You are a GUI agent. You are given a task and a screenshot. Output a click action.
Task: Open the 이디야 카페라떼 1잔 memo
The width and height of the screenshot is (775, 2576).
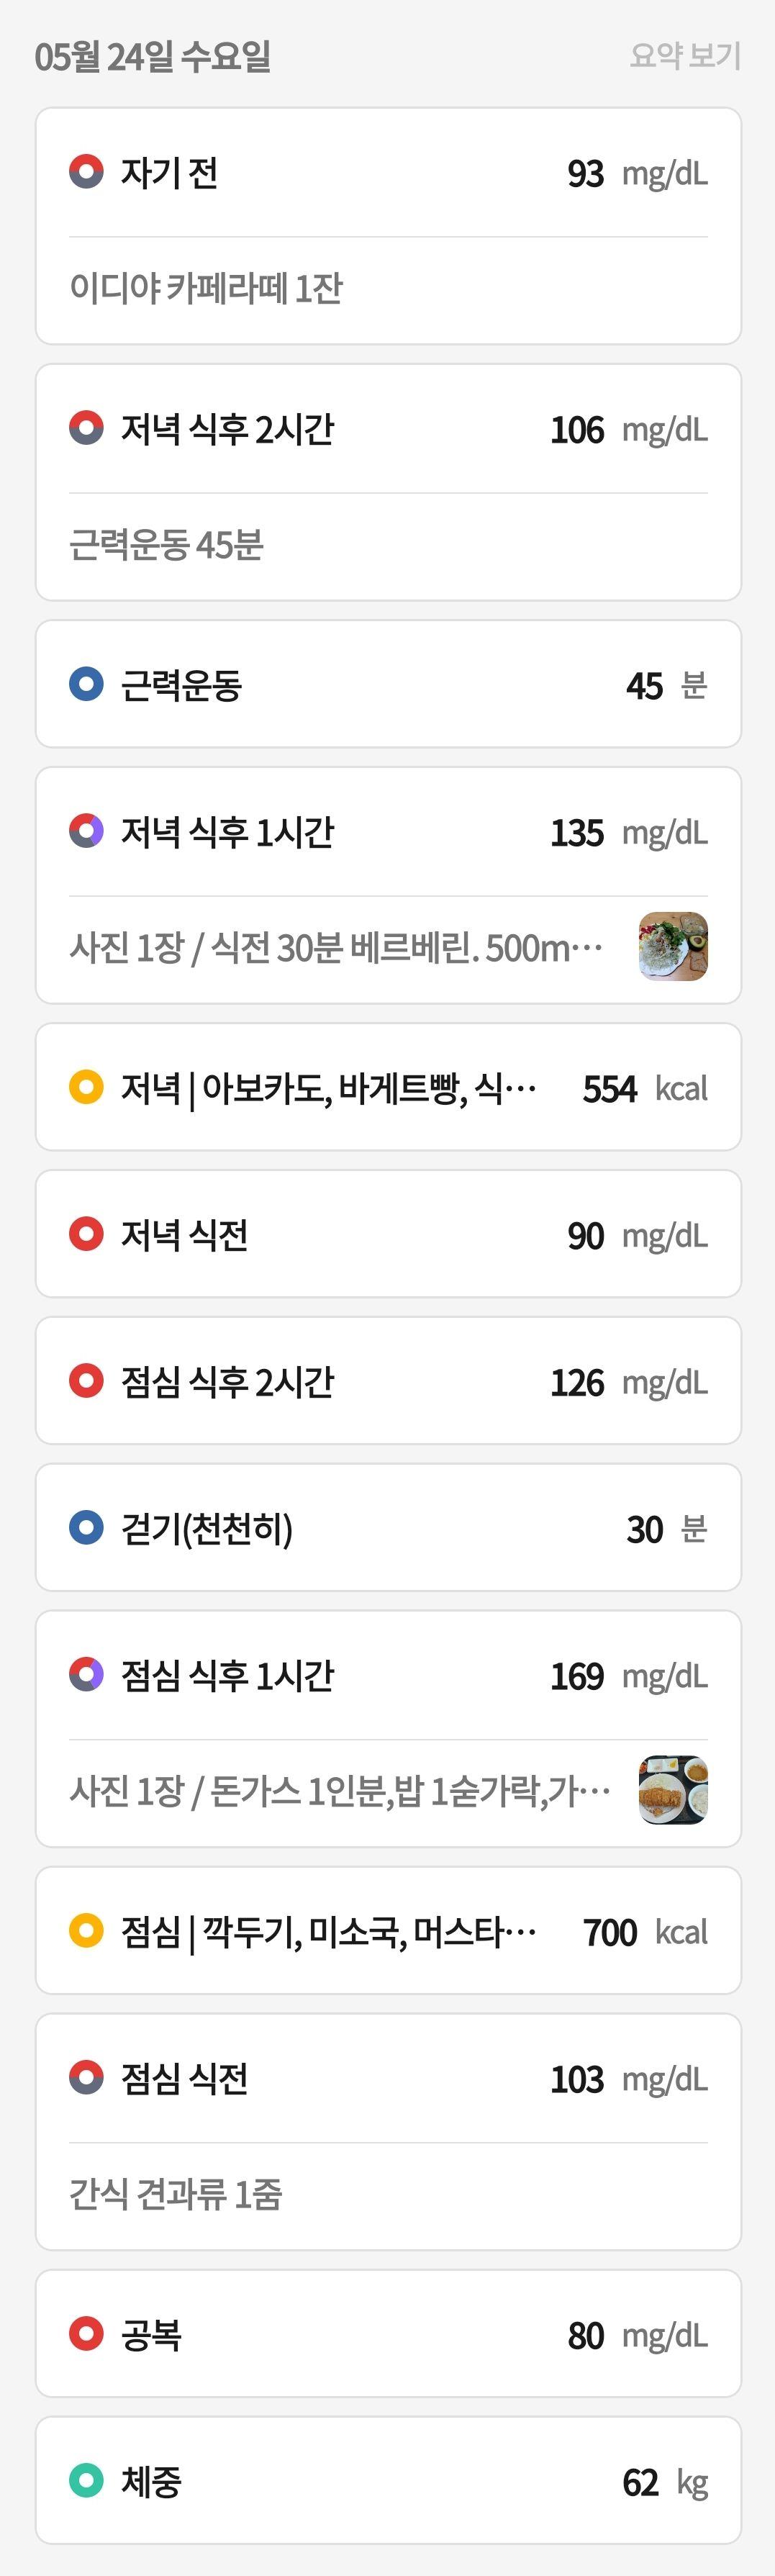[206, 288]
